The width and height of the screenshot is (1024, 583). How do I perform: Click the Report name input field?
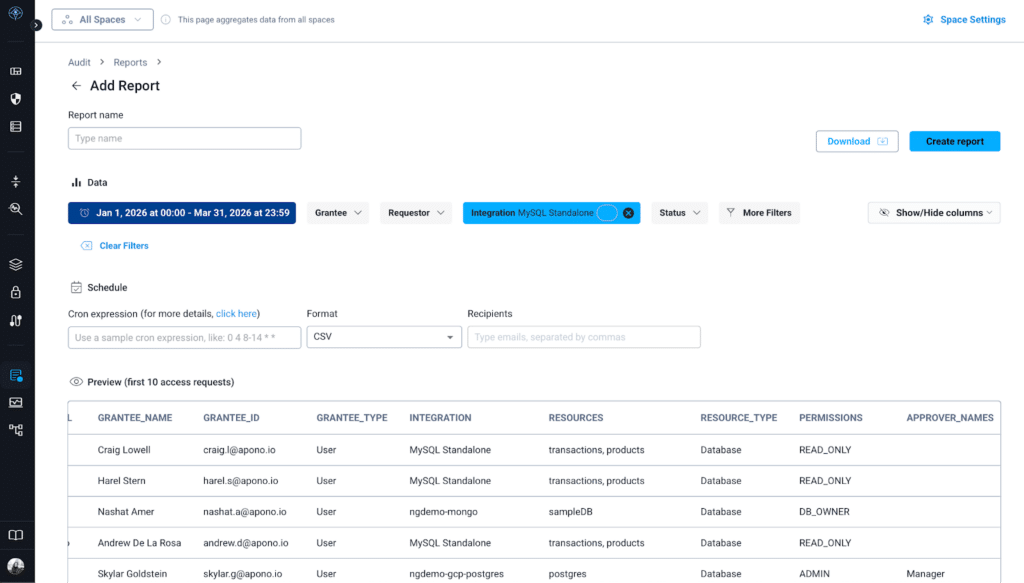184,139
